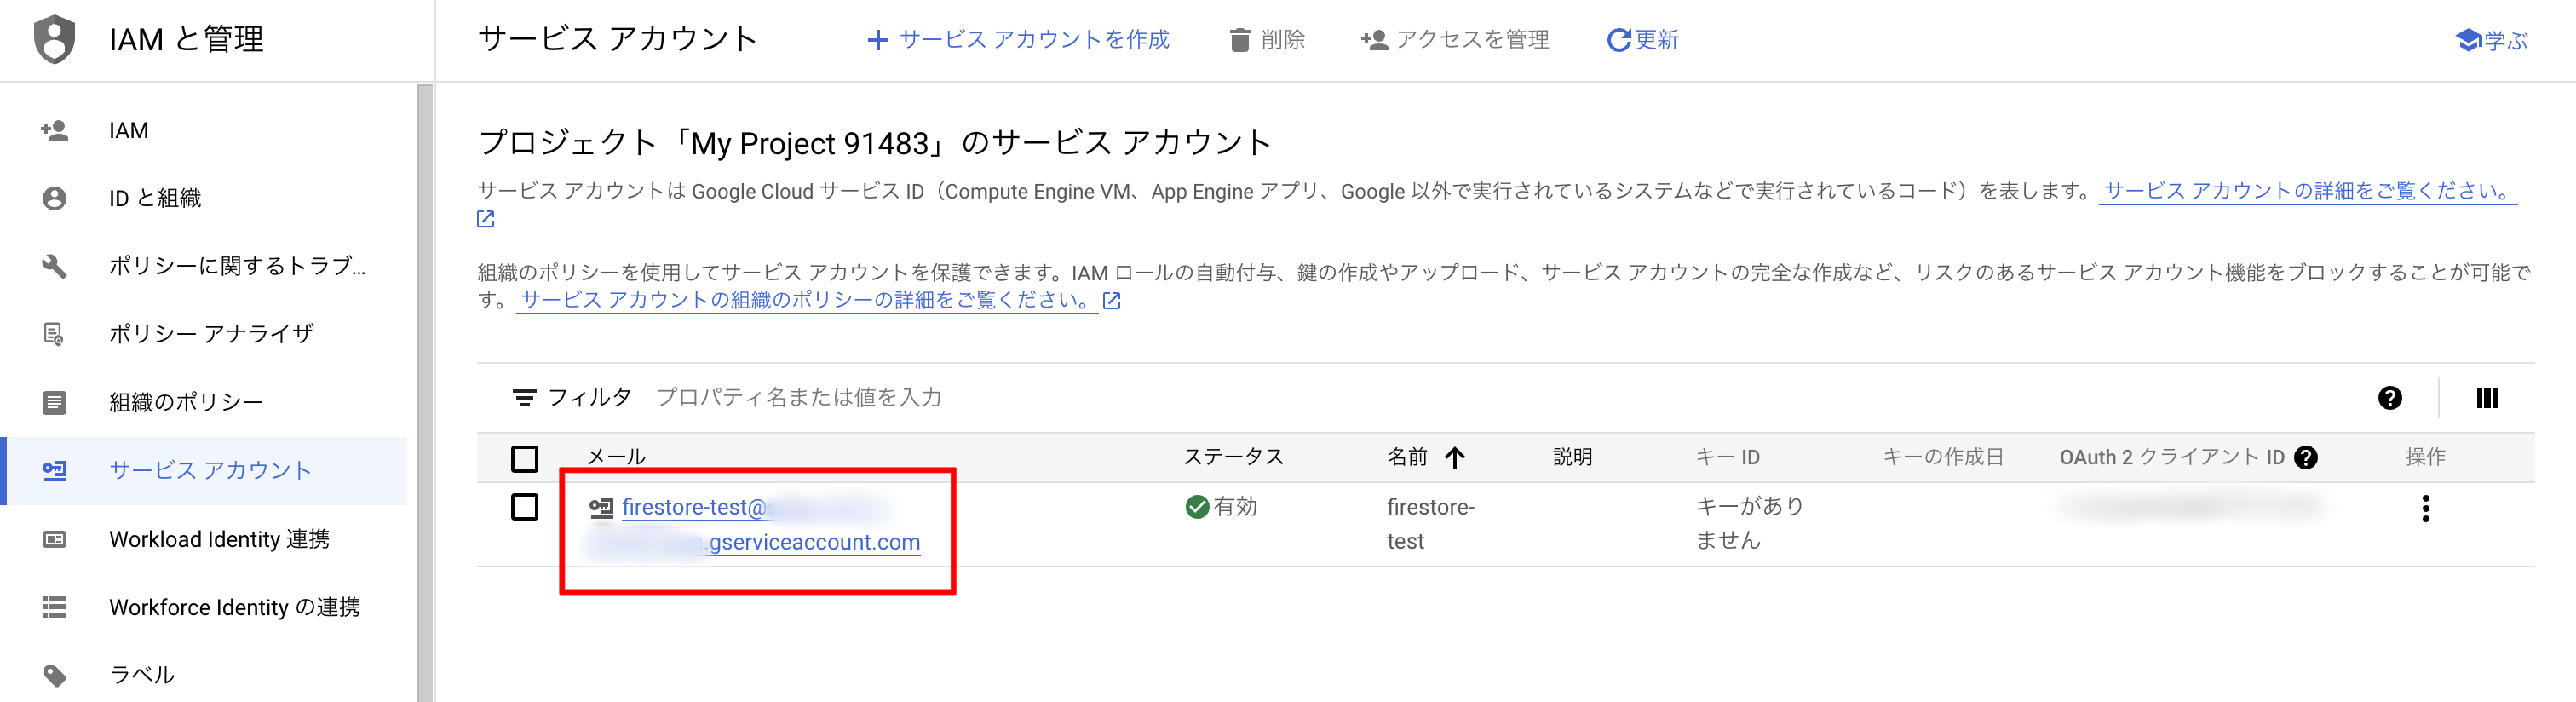The width and height of the screenshot is (2576, 702).
Task: Click the フィルタ filter icon
Action: coord(523,398)
